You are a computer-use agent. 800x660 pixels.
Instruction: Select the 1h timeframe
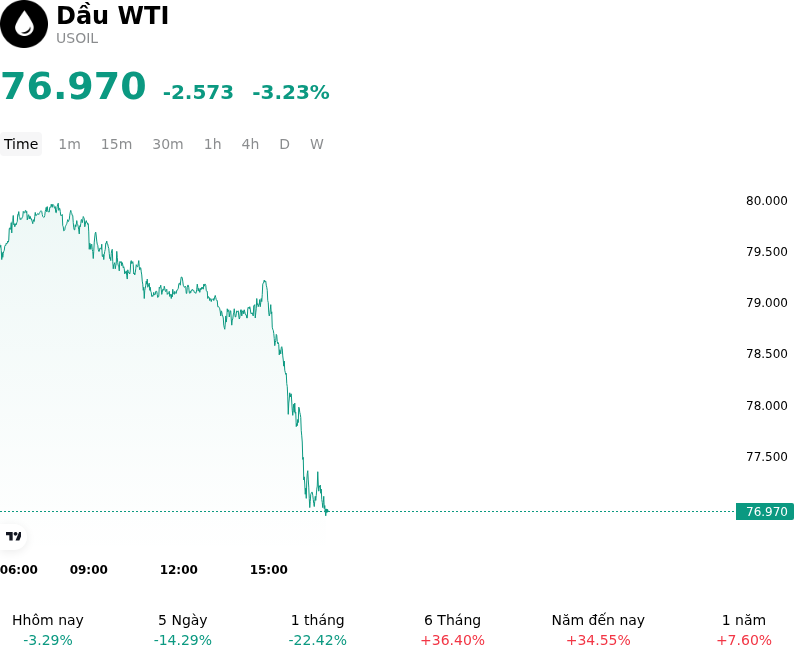click(213, 144)
